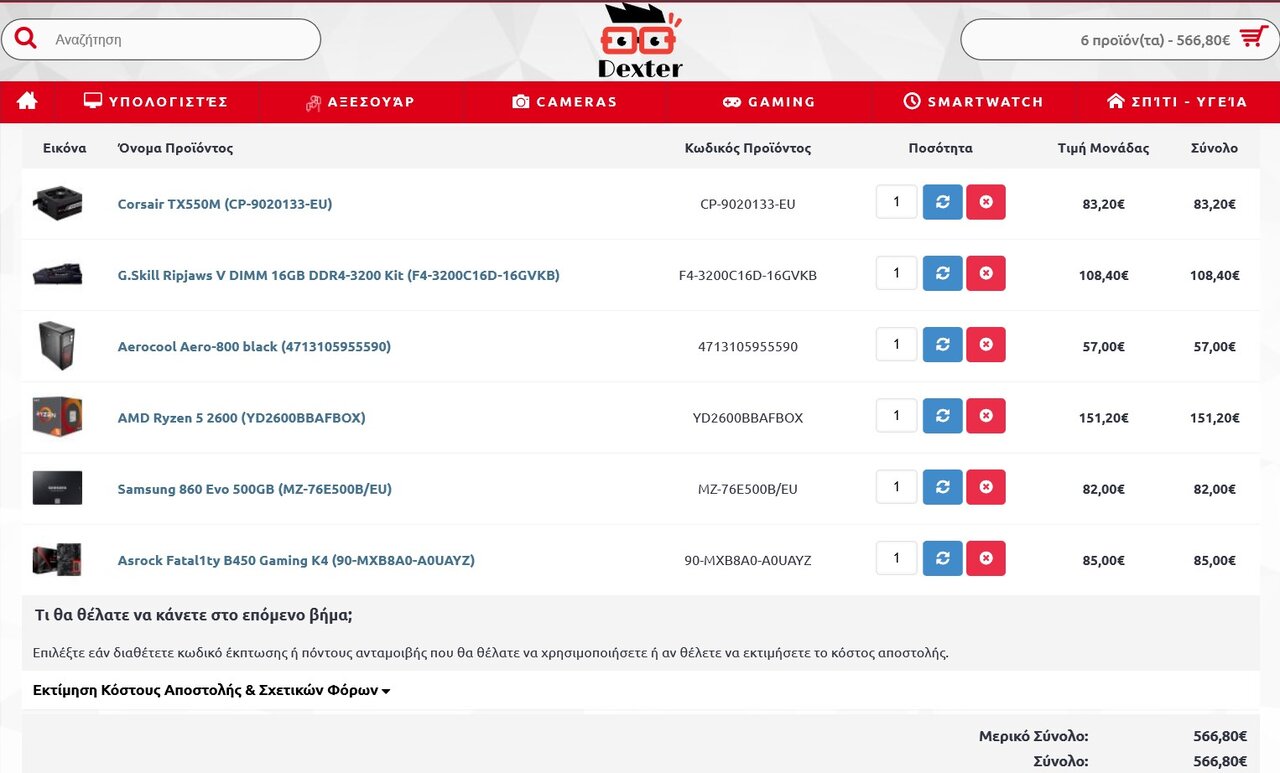
Task: Click the Τιμή Μονάδας column header
Action: (x=1103, y=148)
